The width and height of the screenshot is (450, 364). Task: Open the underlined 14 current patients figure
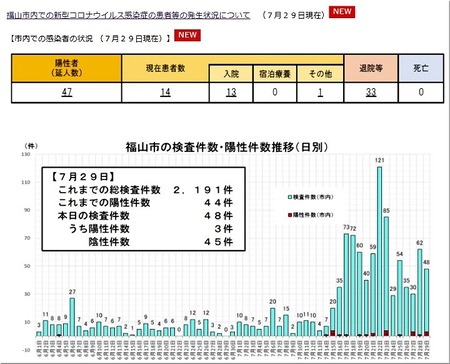point(165,92)
